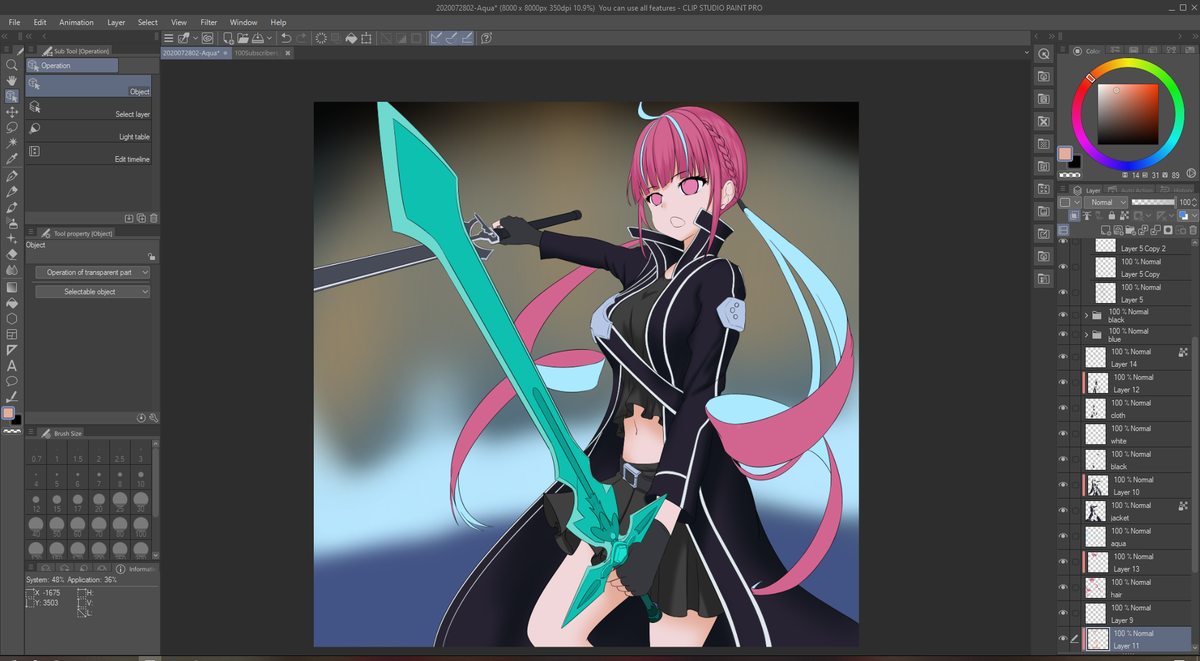Select the Eyedropper tool

(x=12, y=159)
